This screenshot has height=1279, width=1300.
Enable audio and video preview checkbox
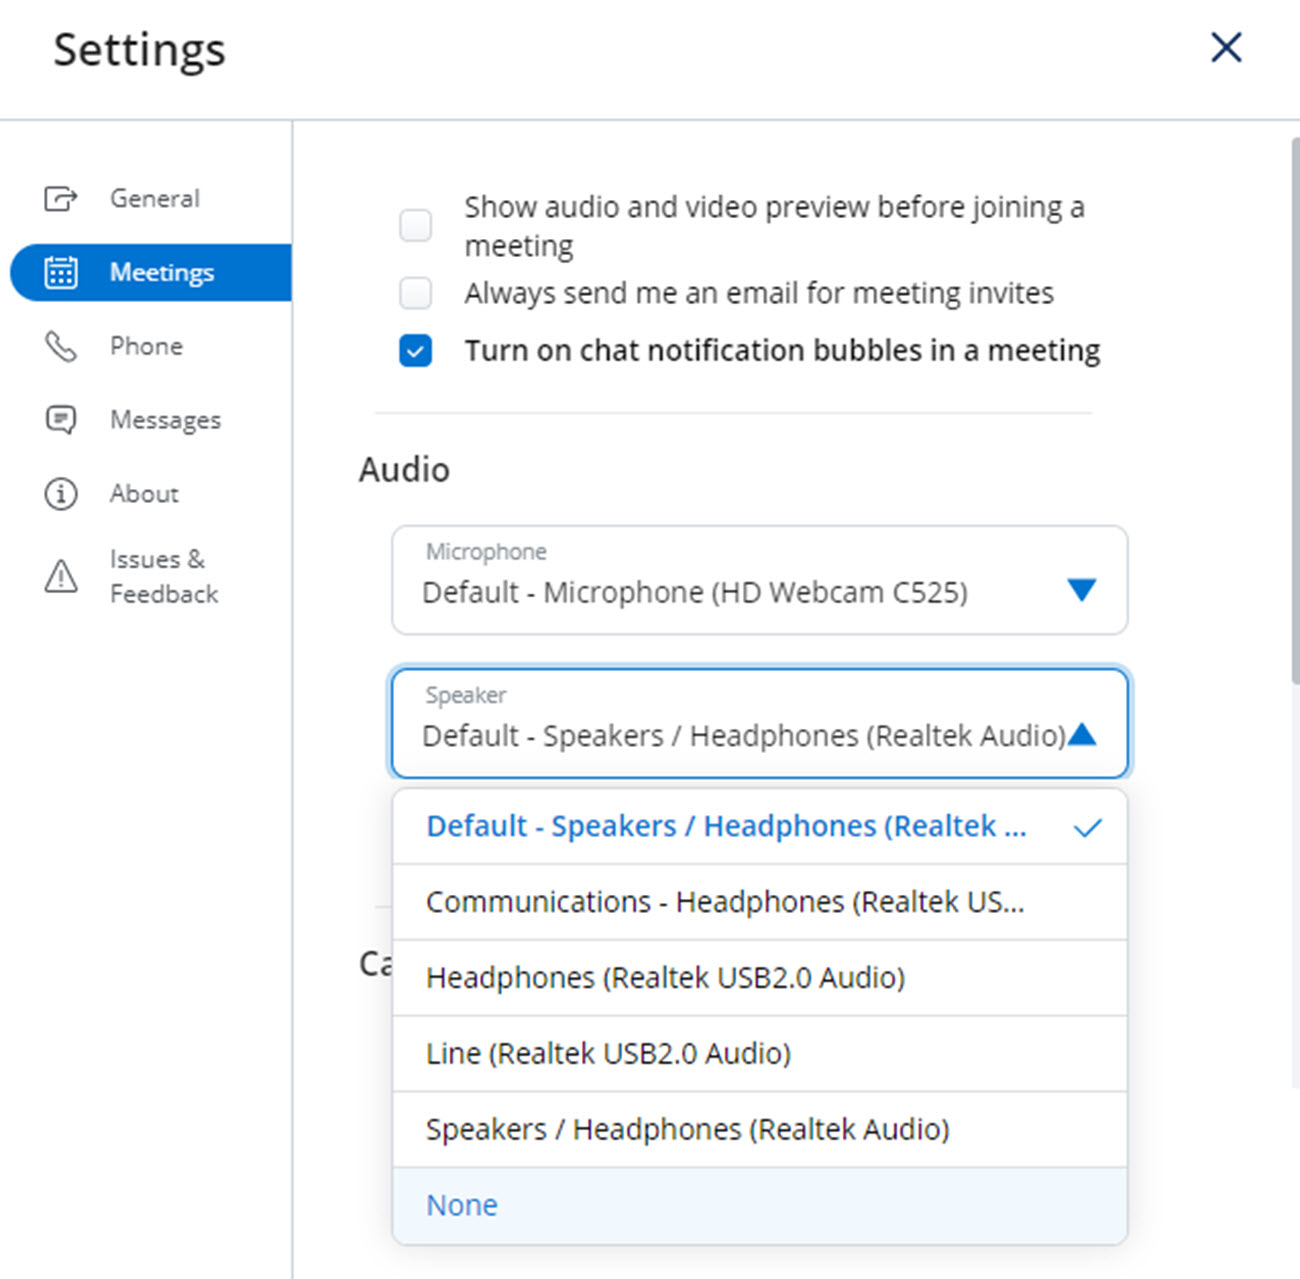pyautogui.click(x=416, y=225)
